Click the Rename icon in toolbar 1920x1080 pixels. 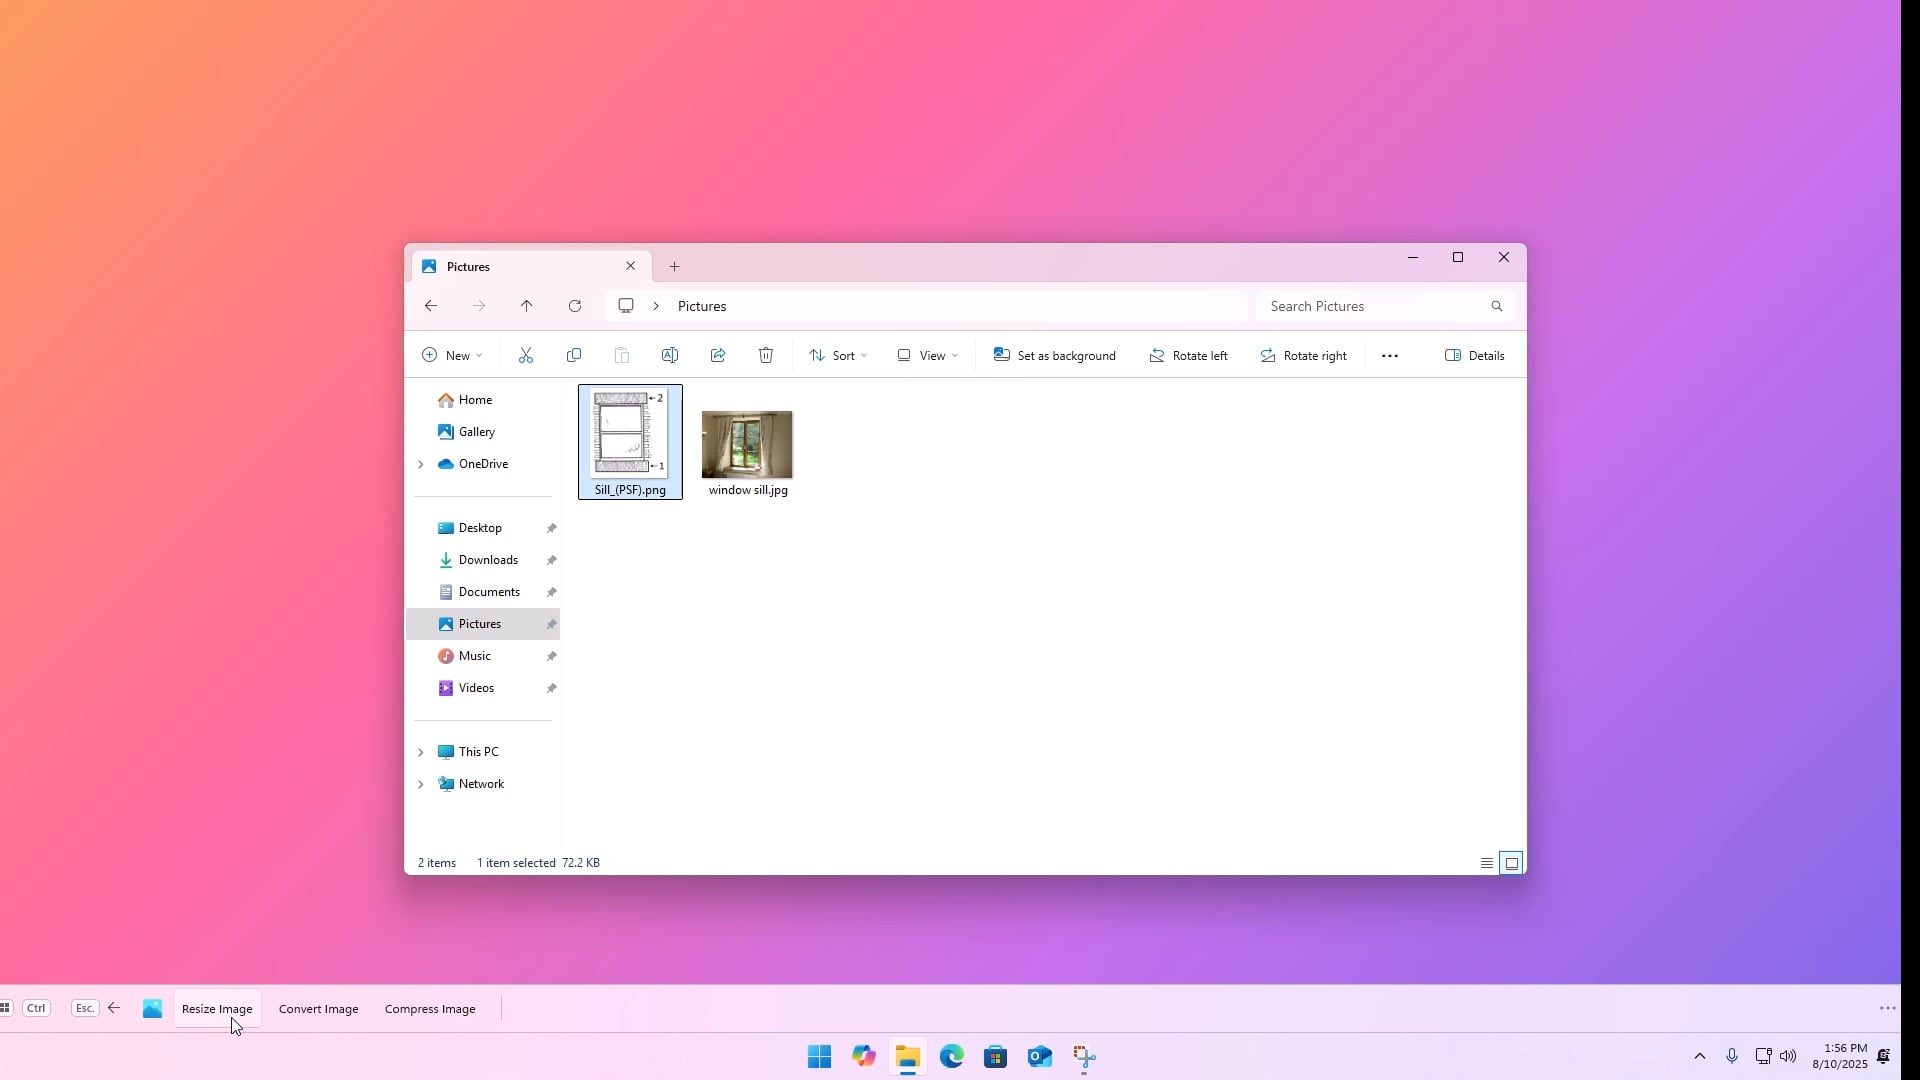click(670, 355)
